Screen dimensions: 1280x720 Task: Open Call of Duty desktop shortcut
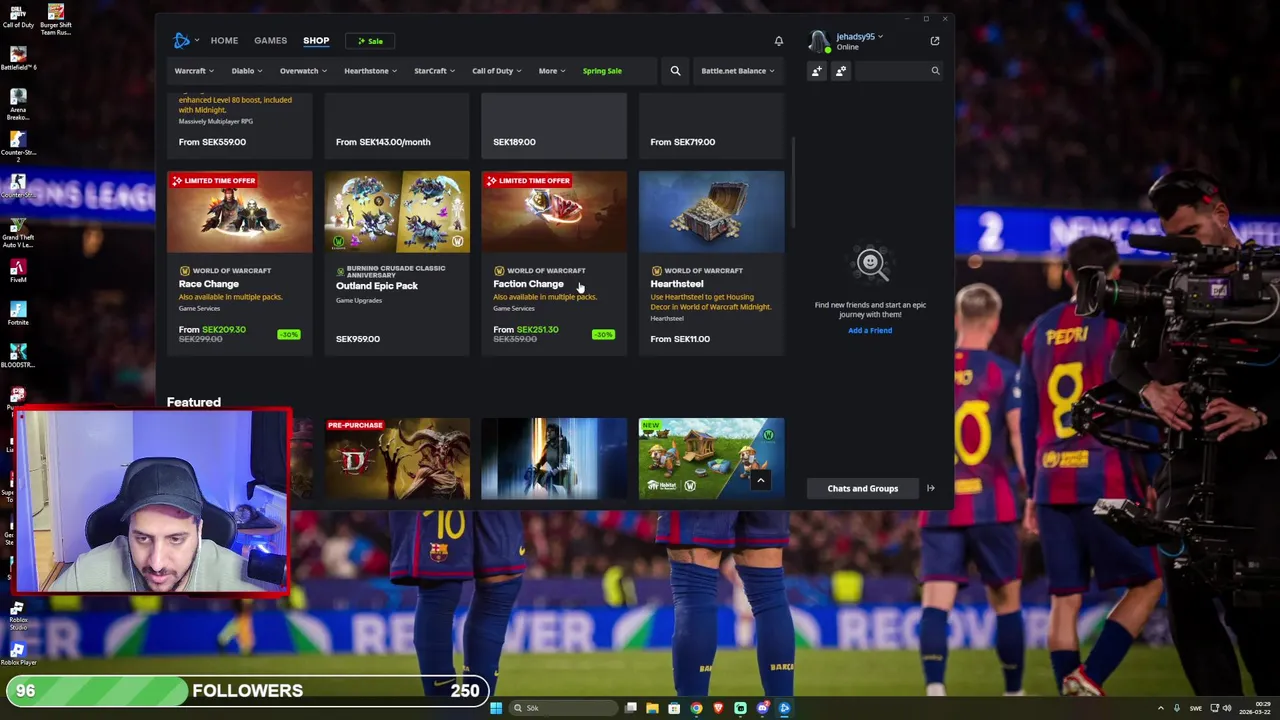(18, 16)
